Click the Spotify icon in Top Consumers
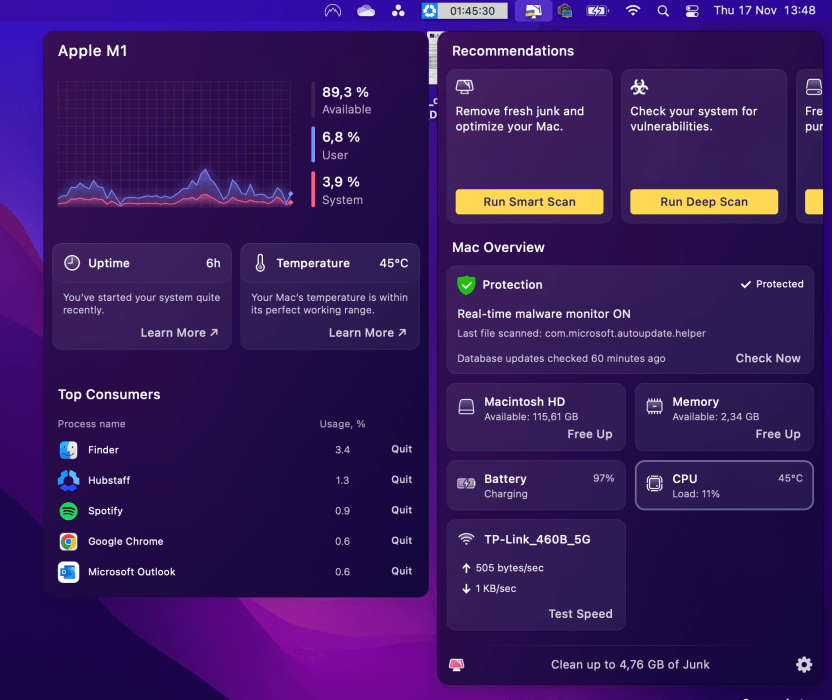 (68, 511)
